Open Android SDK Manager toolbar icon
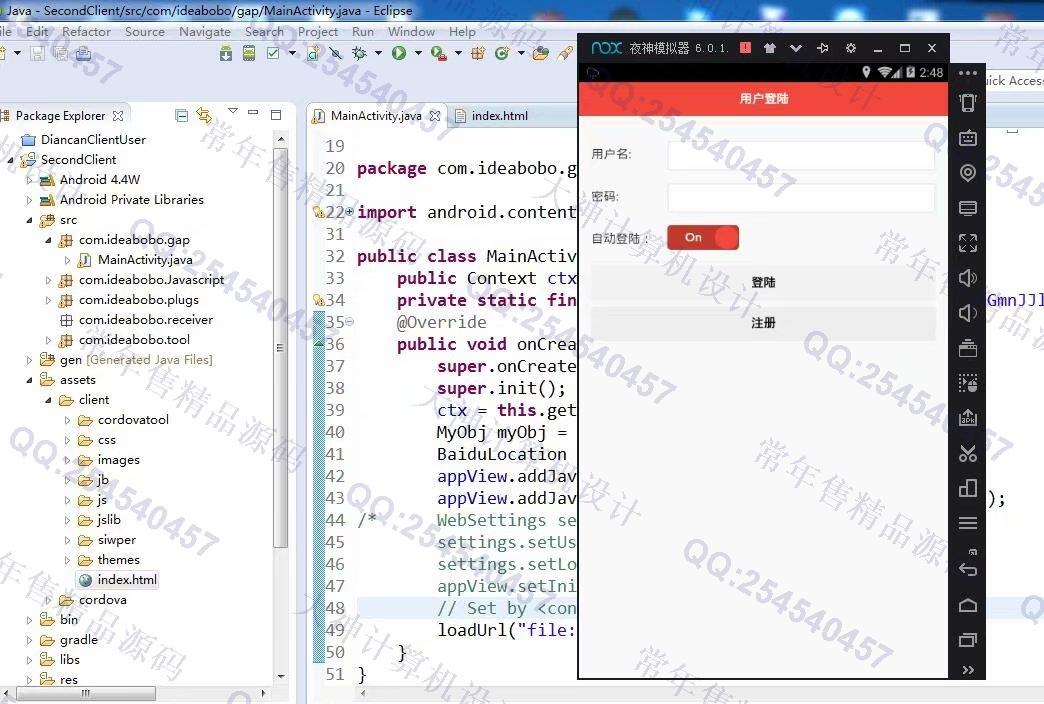The image size is (1044, 704). click(226, 53)
